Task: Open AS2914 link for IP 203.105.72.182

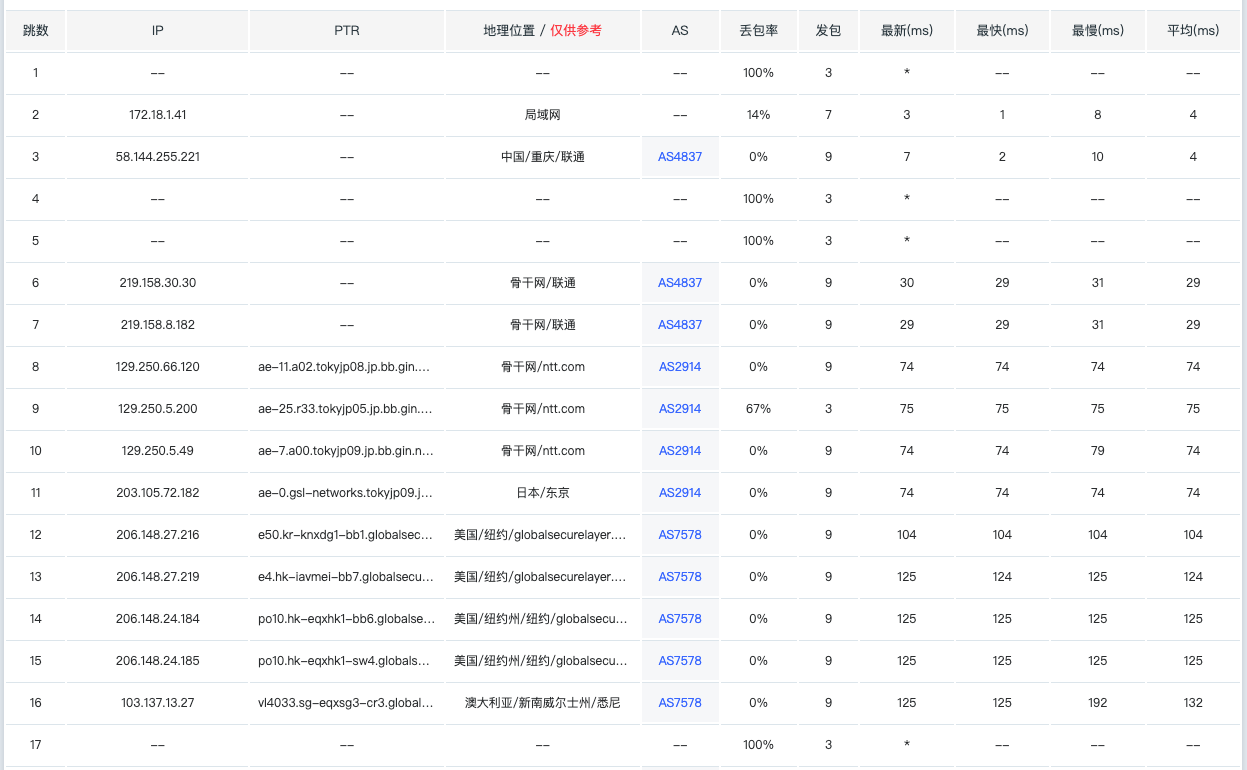Action: pyautogui.click(x=680, y=493)
